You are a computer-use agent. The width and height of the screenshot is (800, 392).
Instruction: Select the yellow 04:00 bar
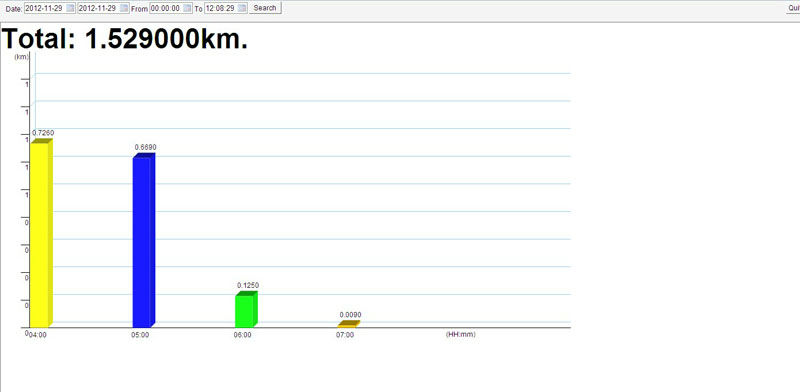(x=41, y=233)
